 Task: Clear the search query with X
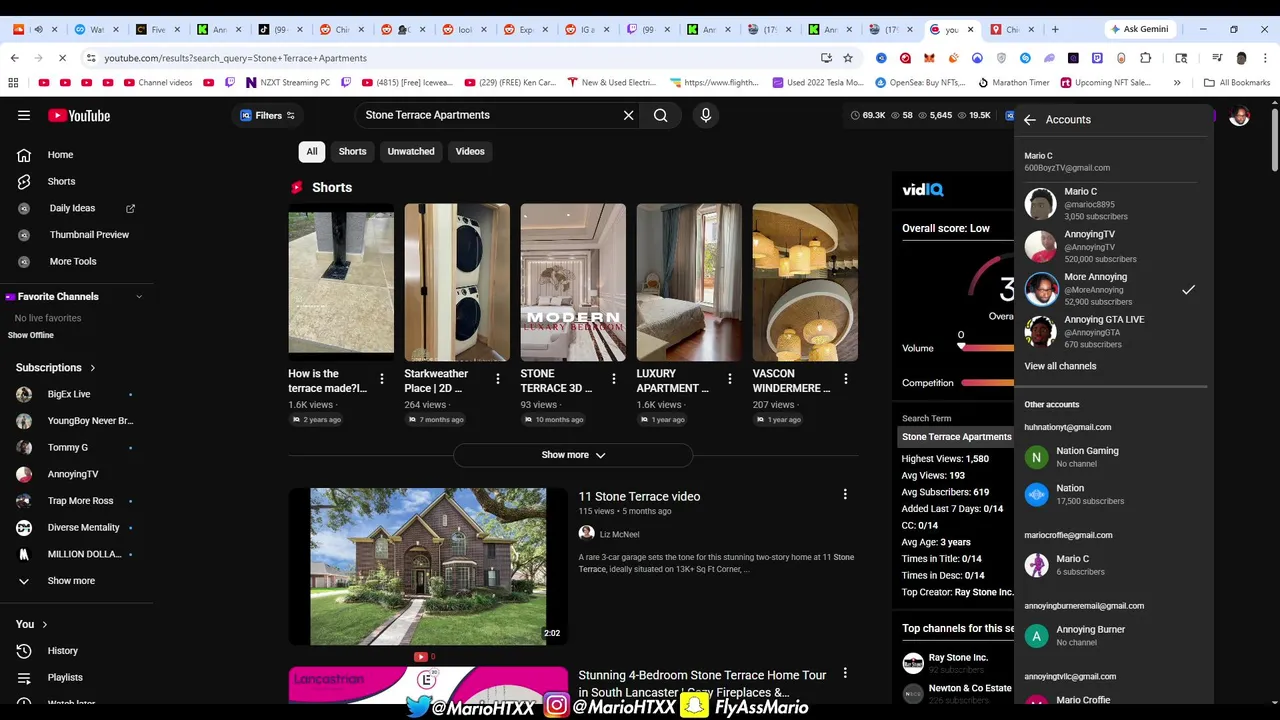point(628,115)
